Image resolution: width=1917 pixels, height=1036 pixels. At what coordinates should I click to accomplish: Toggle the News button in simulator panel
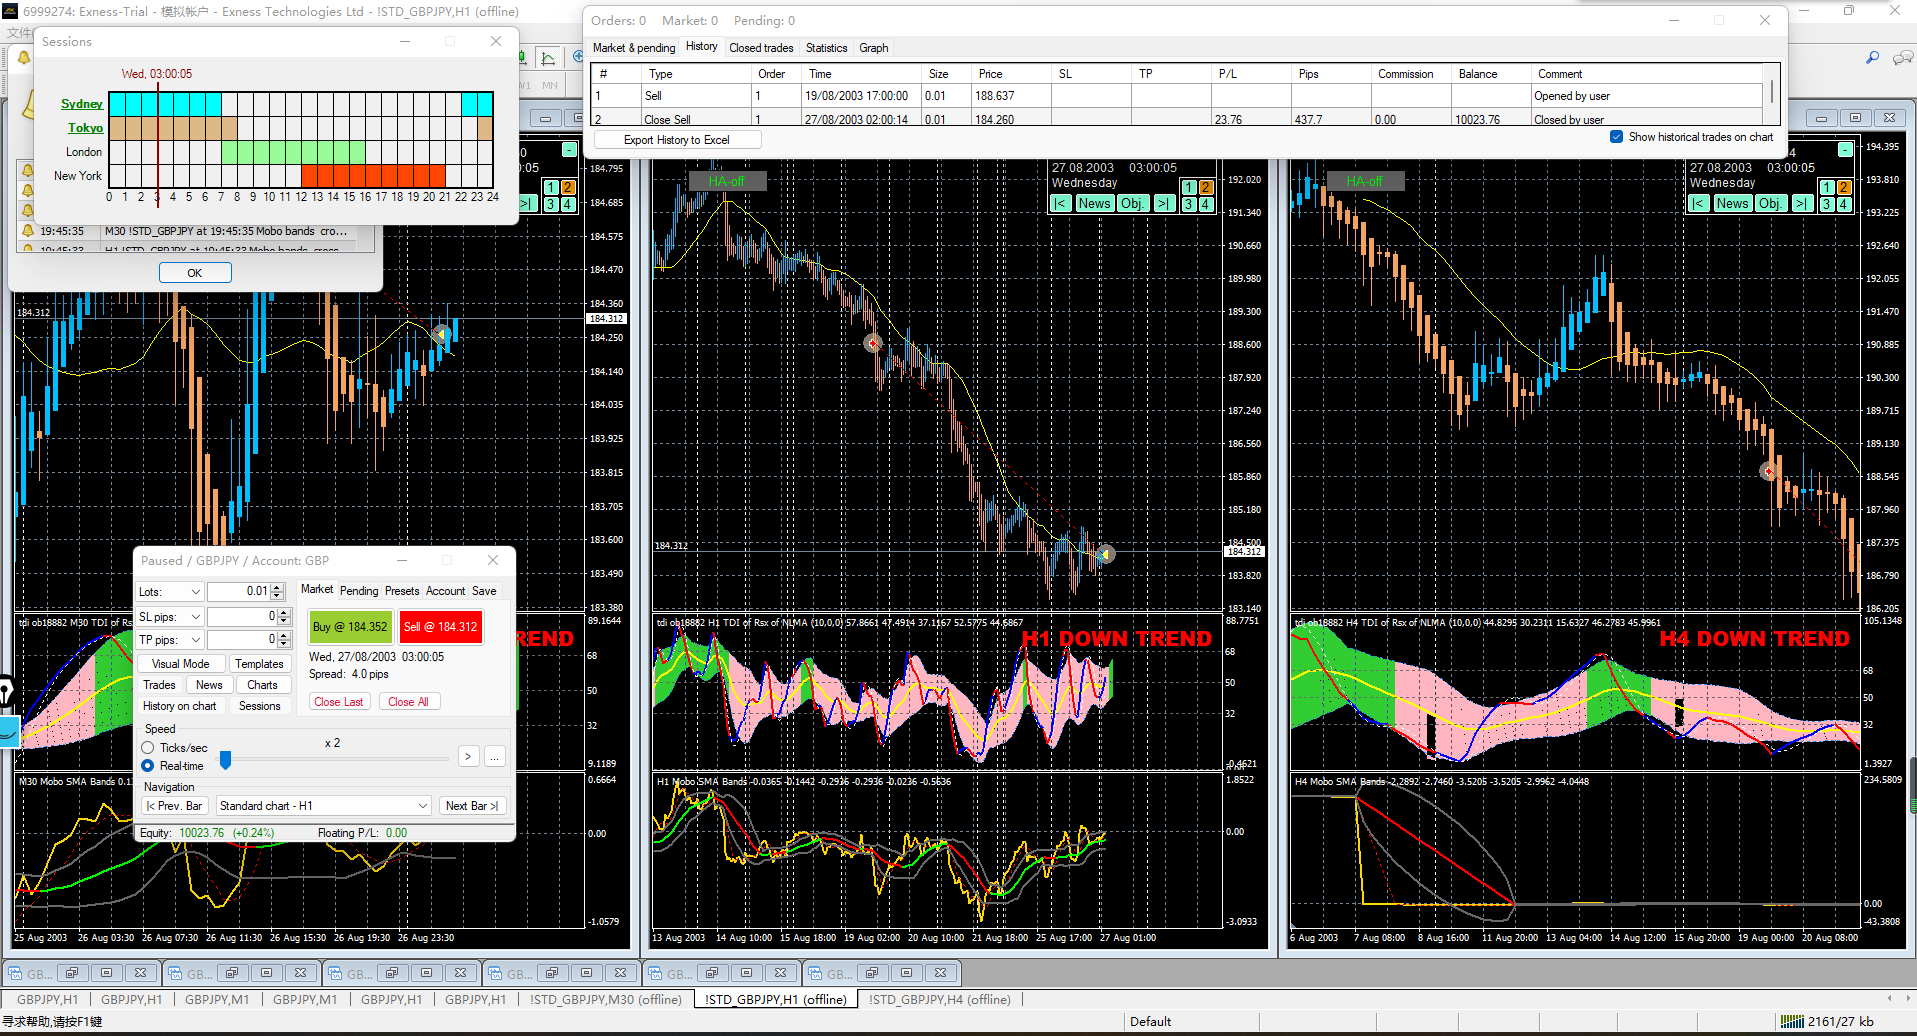[209, 685]
